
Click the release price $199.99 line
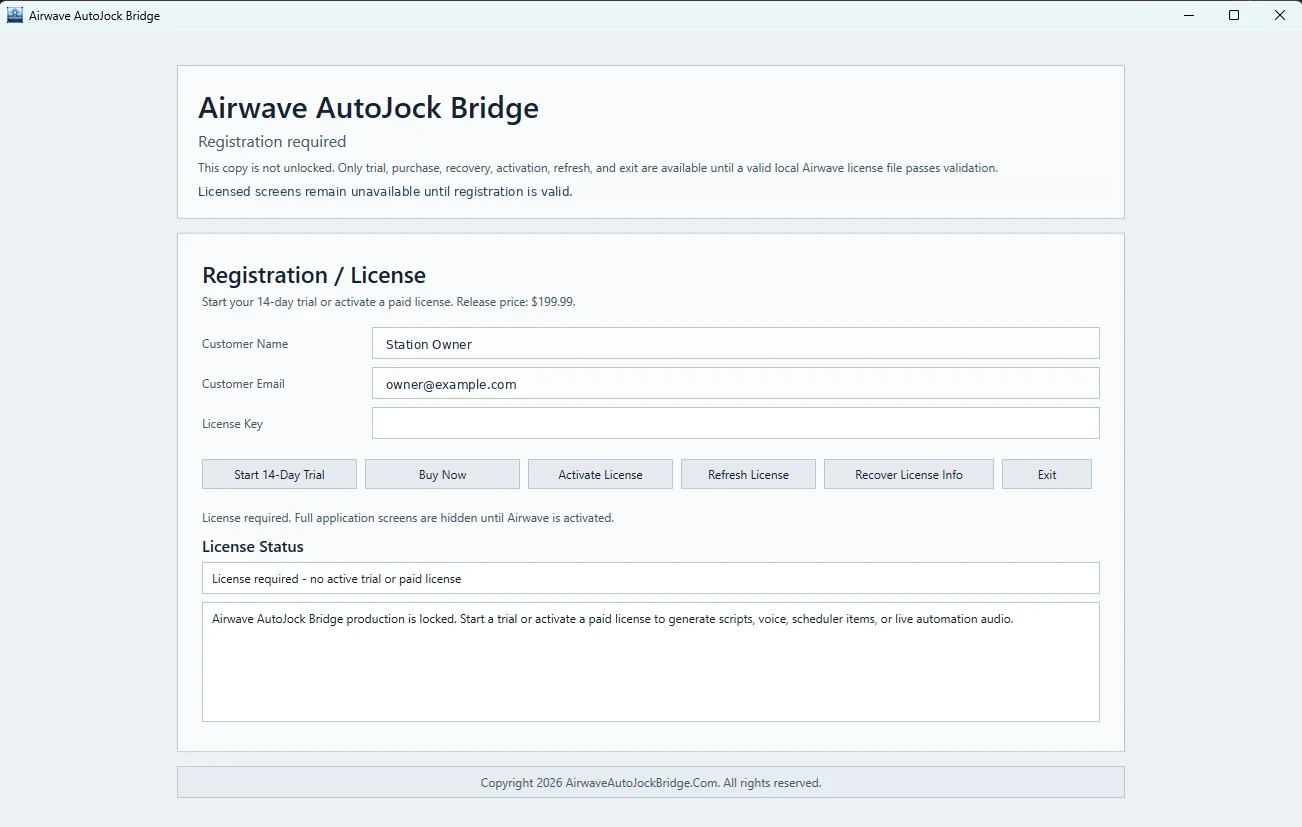(389, 302)
